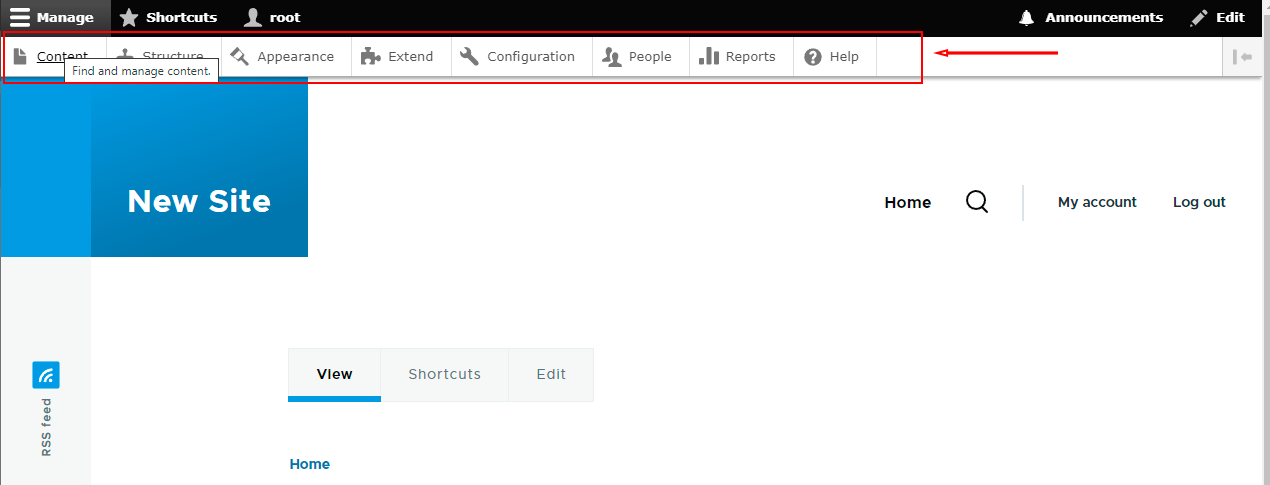The height and width of the screenshot is (485, 1270).
Task: Open Shortcuts via the star icon
Action: [129, 17]
